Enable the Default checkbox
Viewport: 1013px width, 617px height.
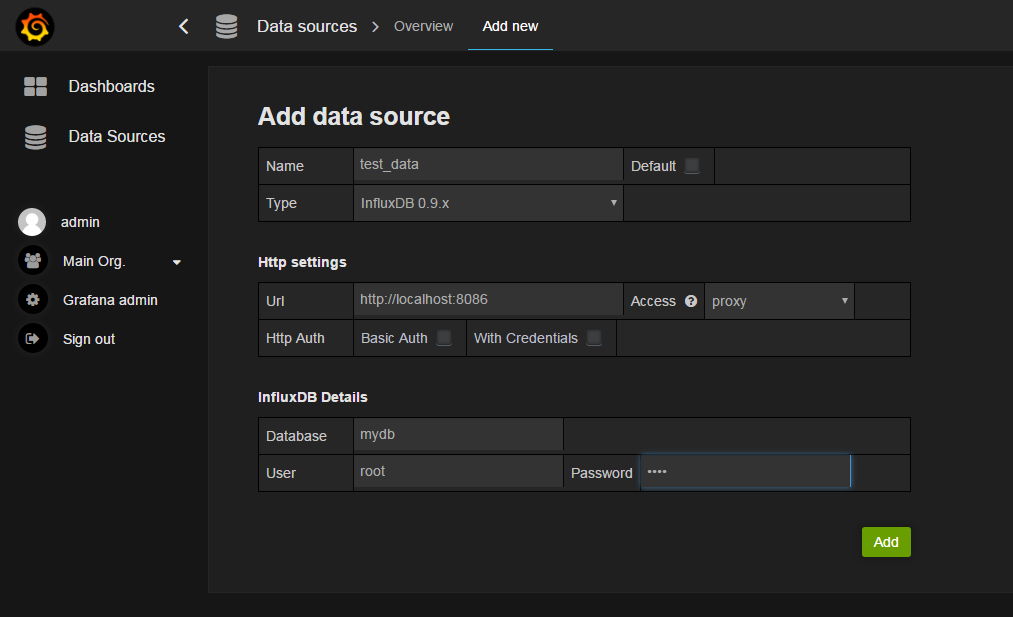click(692, 166)
